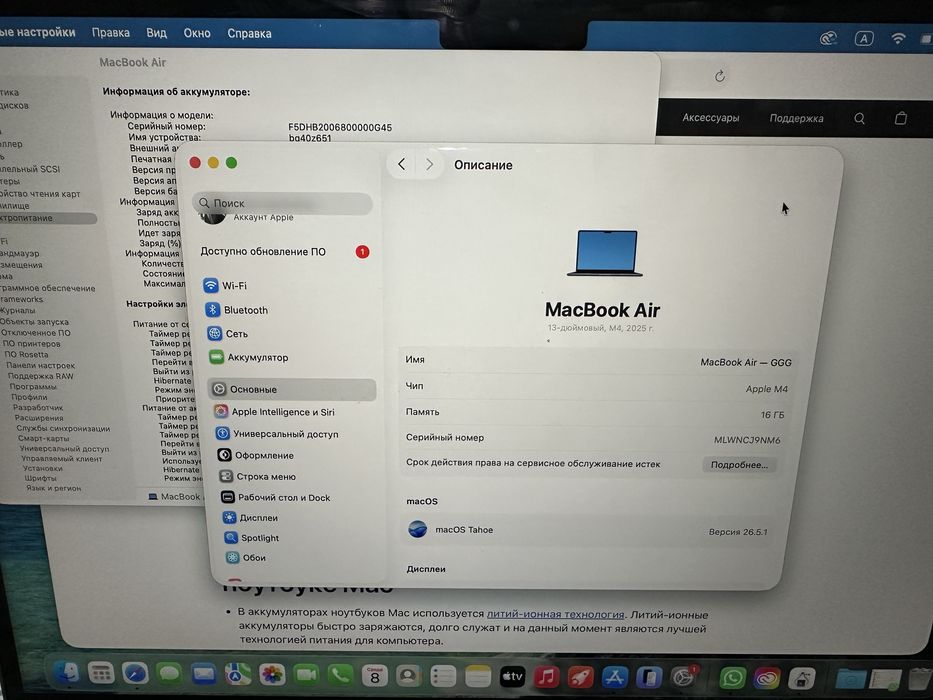
Task: Go forward with the right chevron button
Action: click(x=429, y=165)
